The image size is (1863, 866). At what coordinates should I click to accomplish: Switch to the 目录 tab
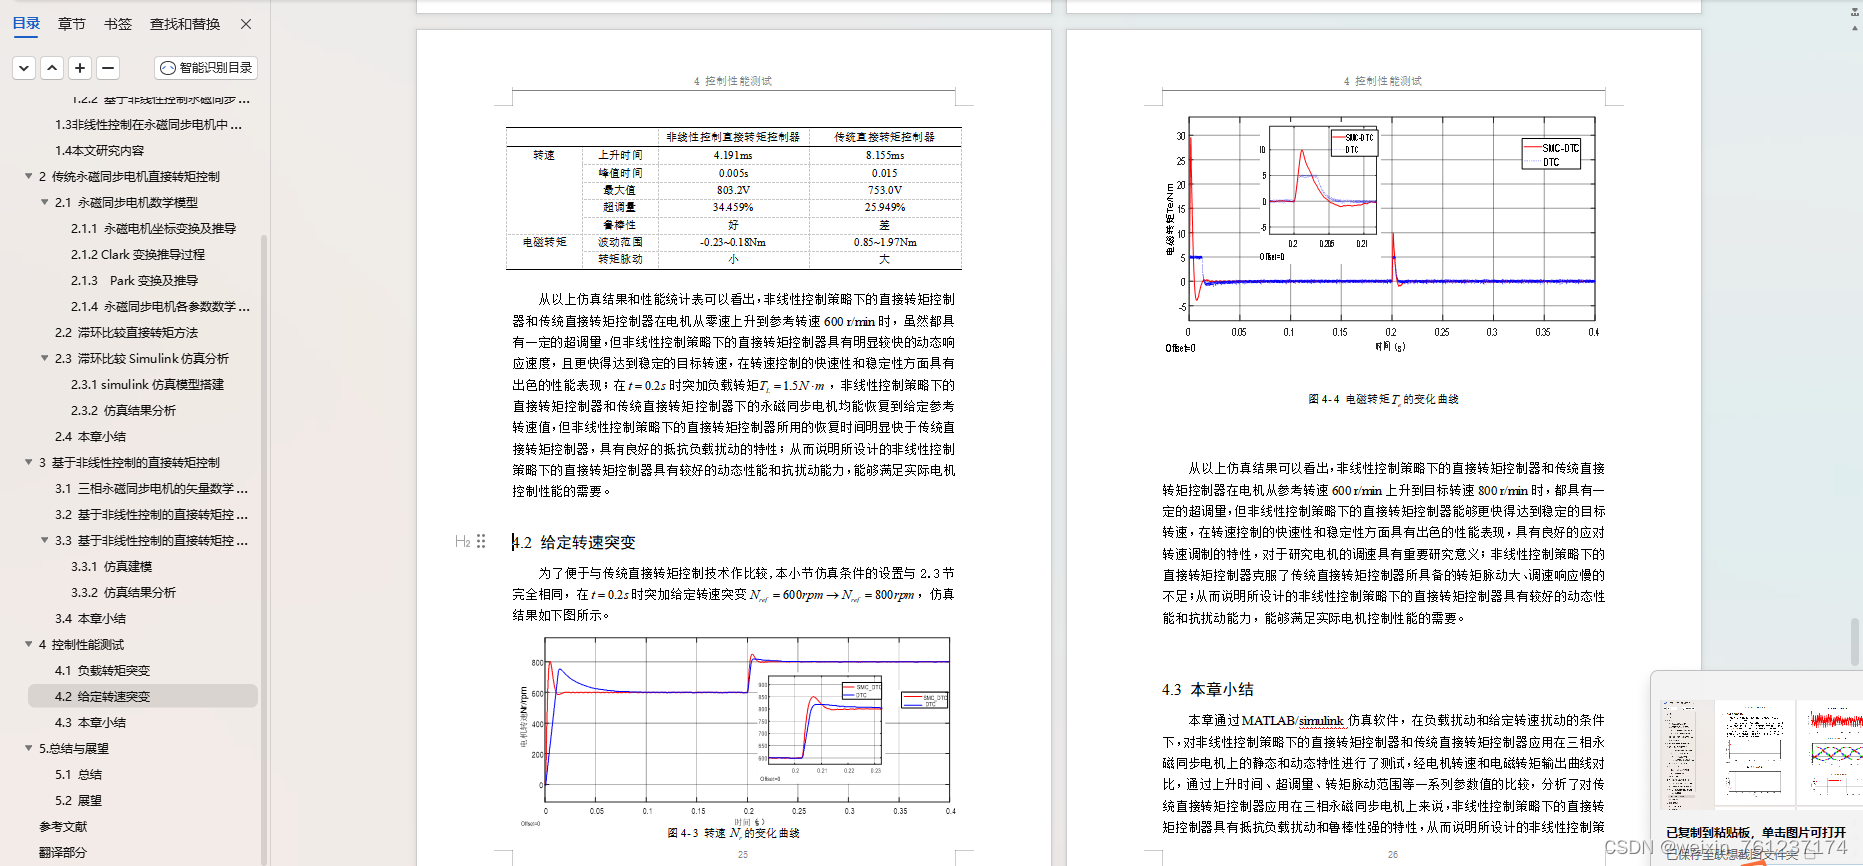[x=26, y=23]
